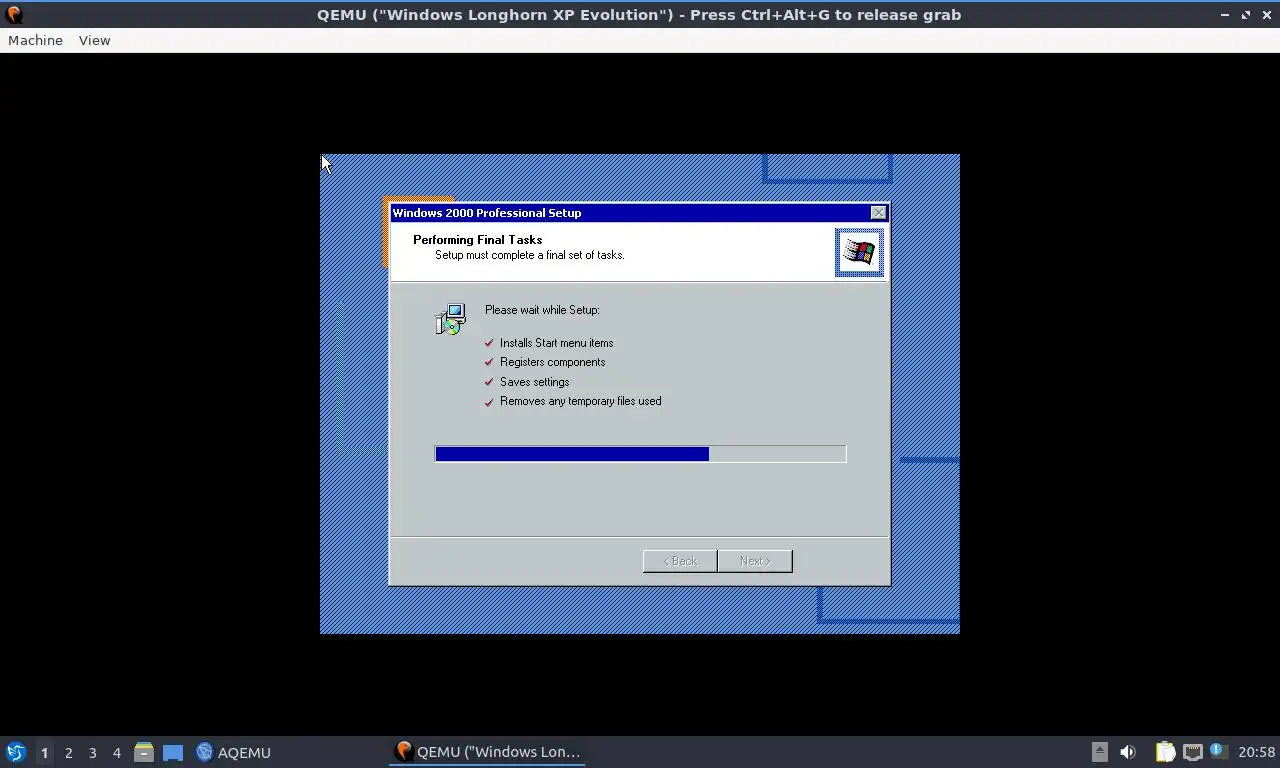Switch to the AQEMU taskbar entry
The image size is (1280, 768).
[234, 752]
